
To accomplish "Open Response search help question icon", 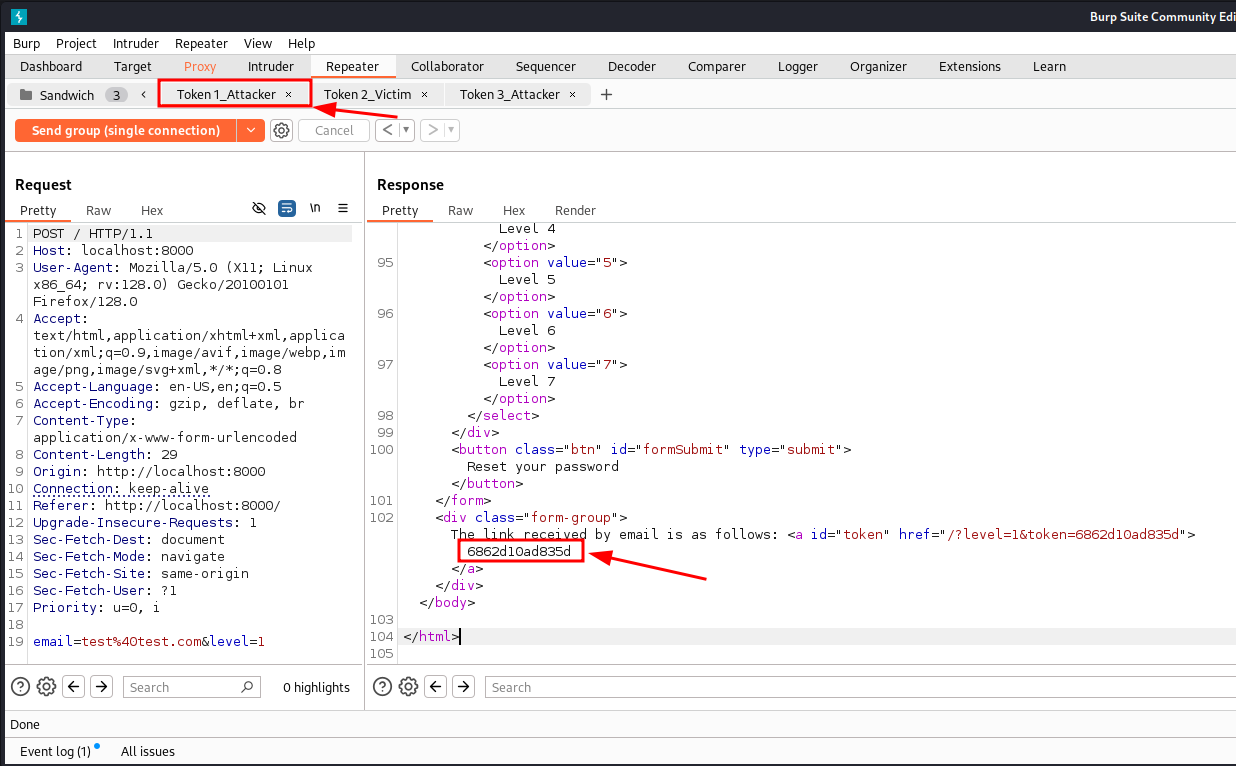I will click(382, 687).
